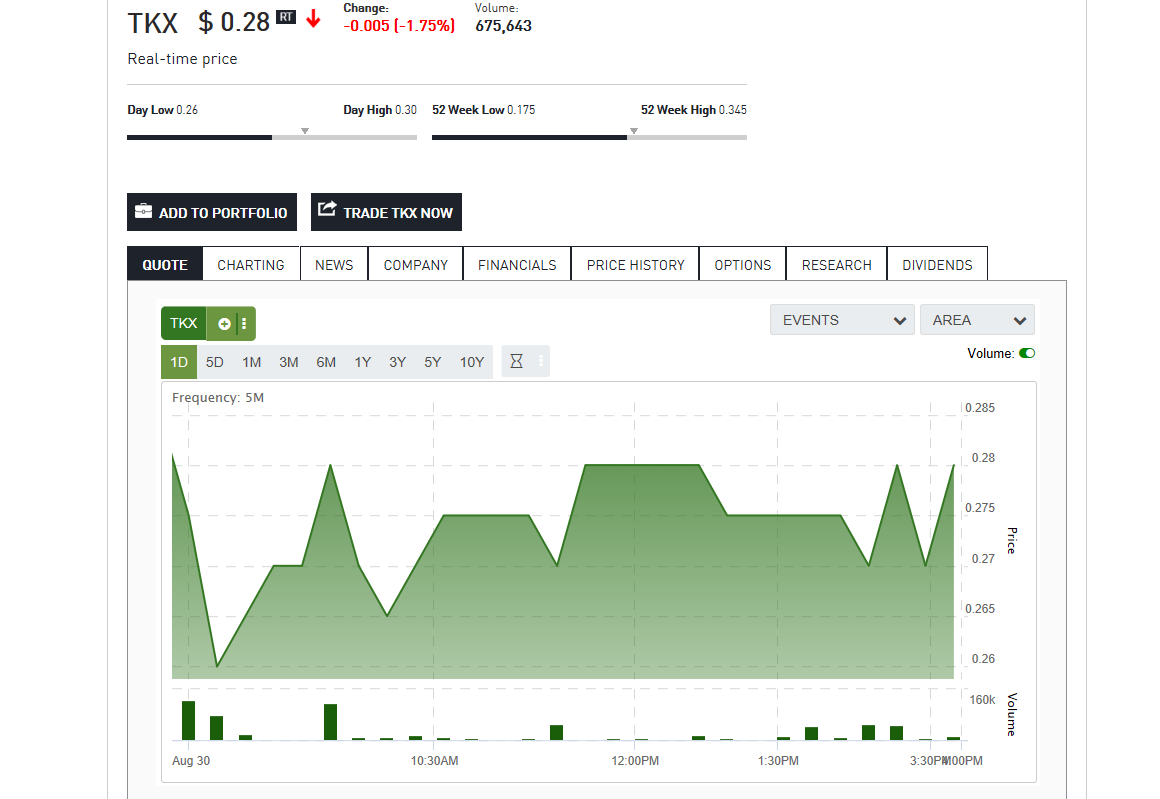The image size is (1160, 799).
Task: Open the EVENTS dropdown
Action: tap(842, 319)
